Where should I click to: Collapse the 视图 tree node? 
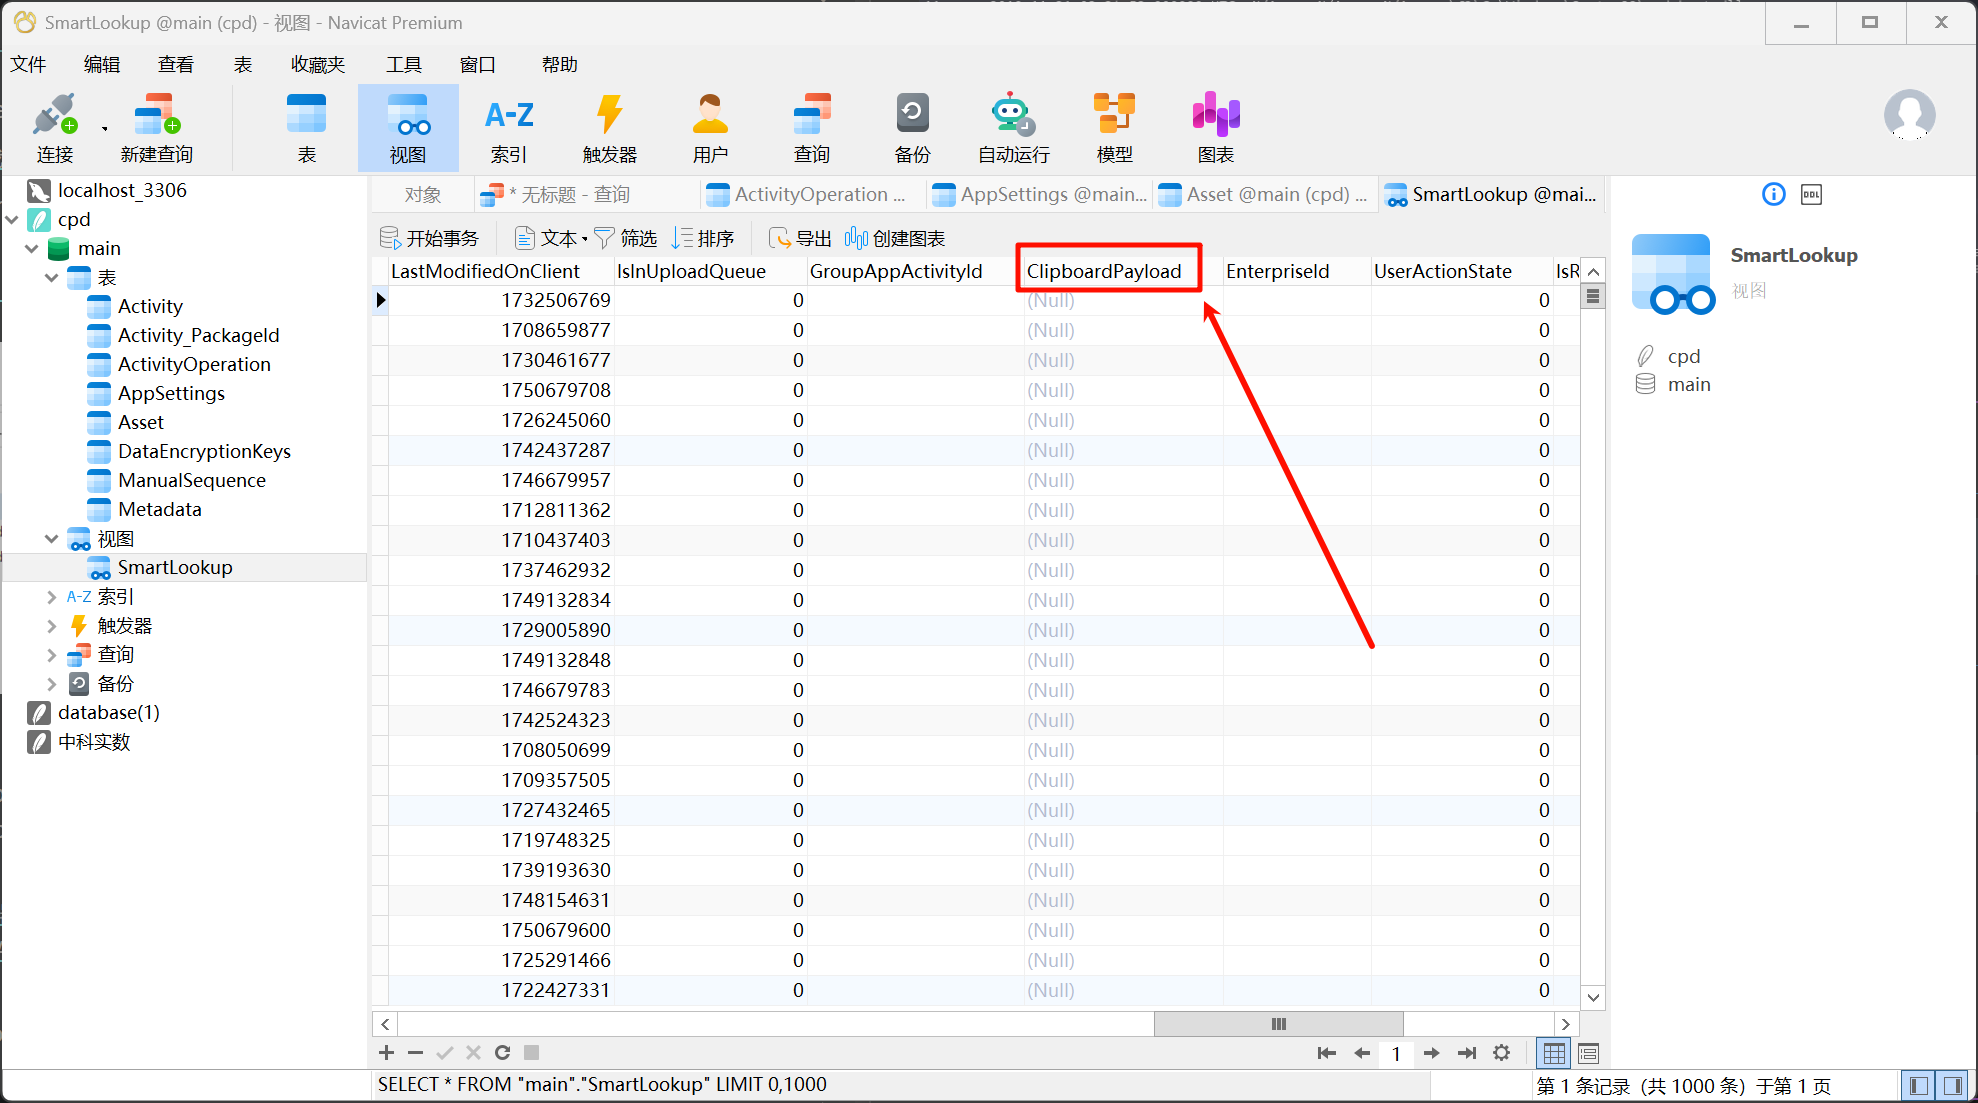pyautogui.click(x=52, y=539)
